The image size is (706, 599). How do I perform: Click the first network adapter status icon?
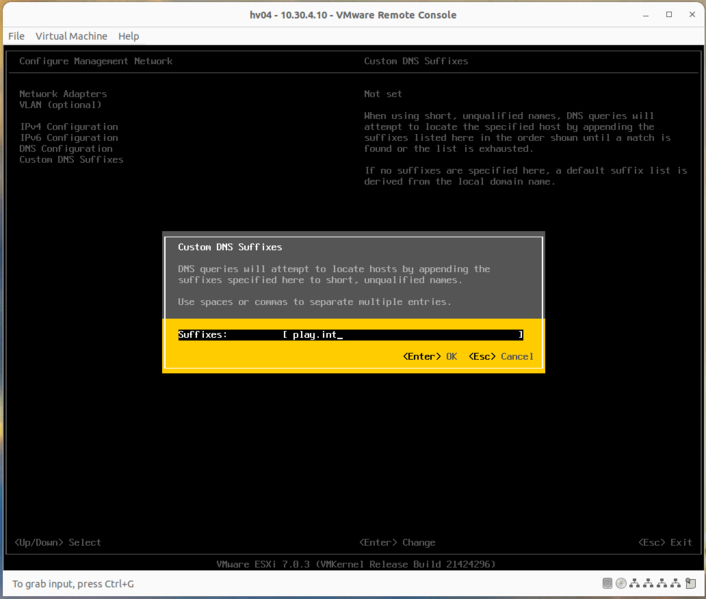coord(635,583)
